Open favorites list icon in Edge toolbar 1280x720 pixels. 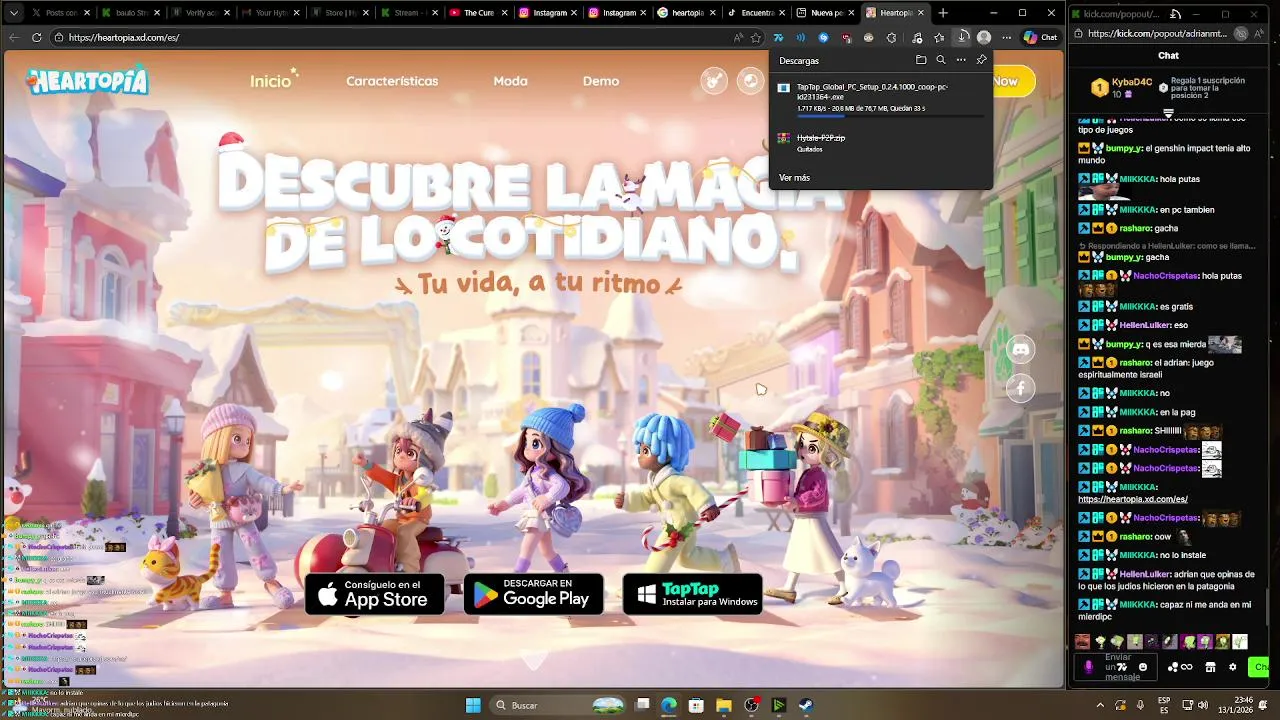pyautogui.click(x=939, y=37)
